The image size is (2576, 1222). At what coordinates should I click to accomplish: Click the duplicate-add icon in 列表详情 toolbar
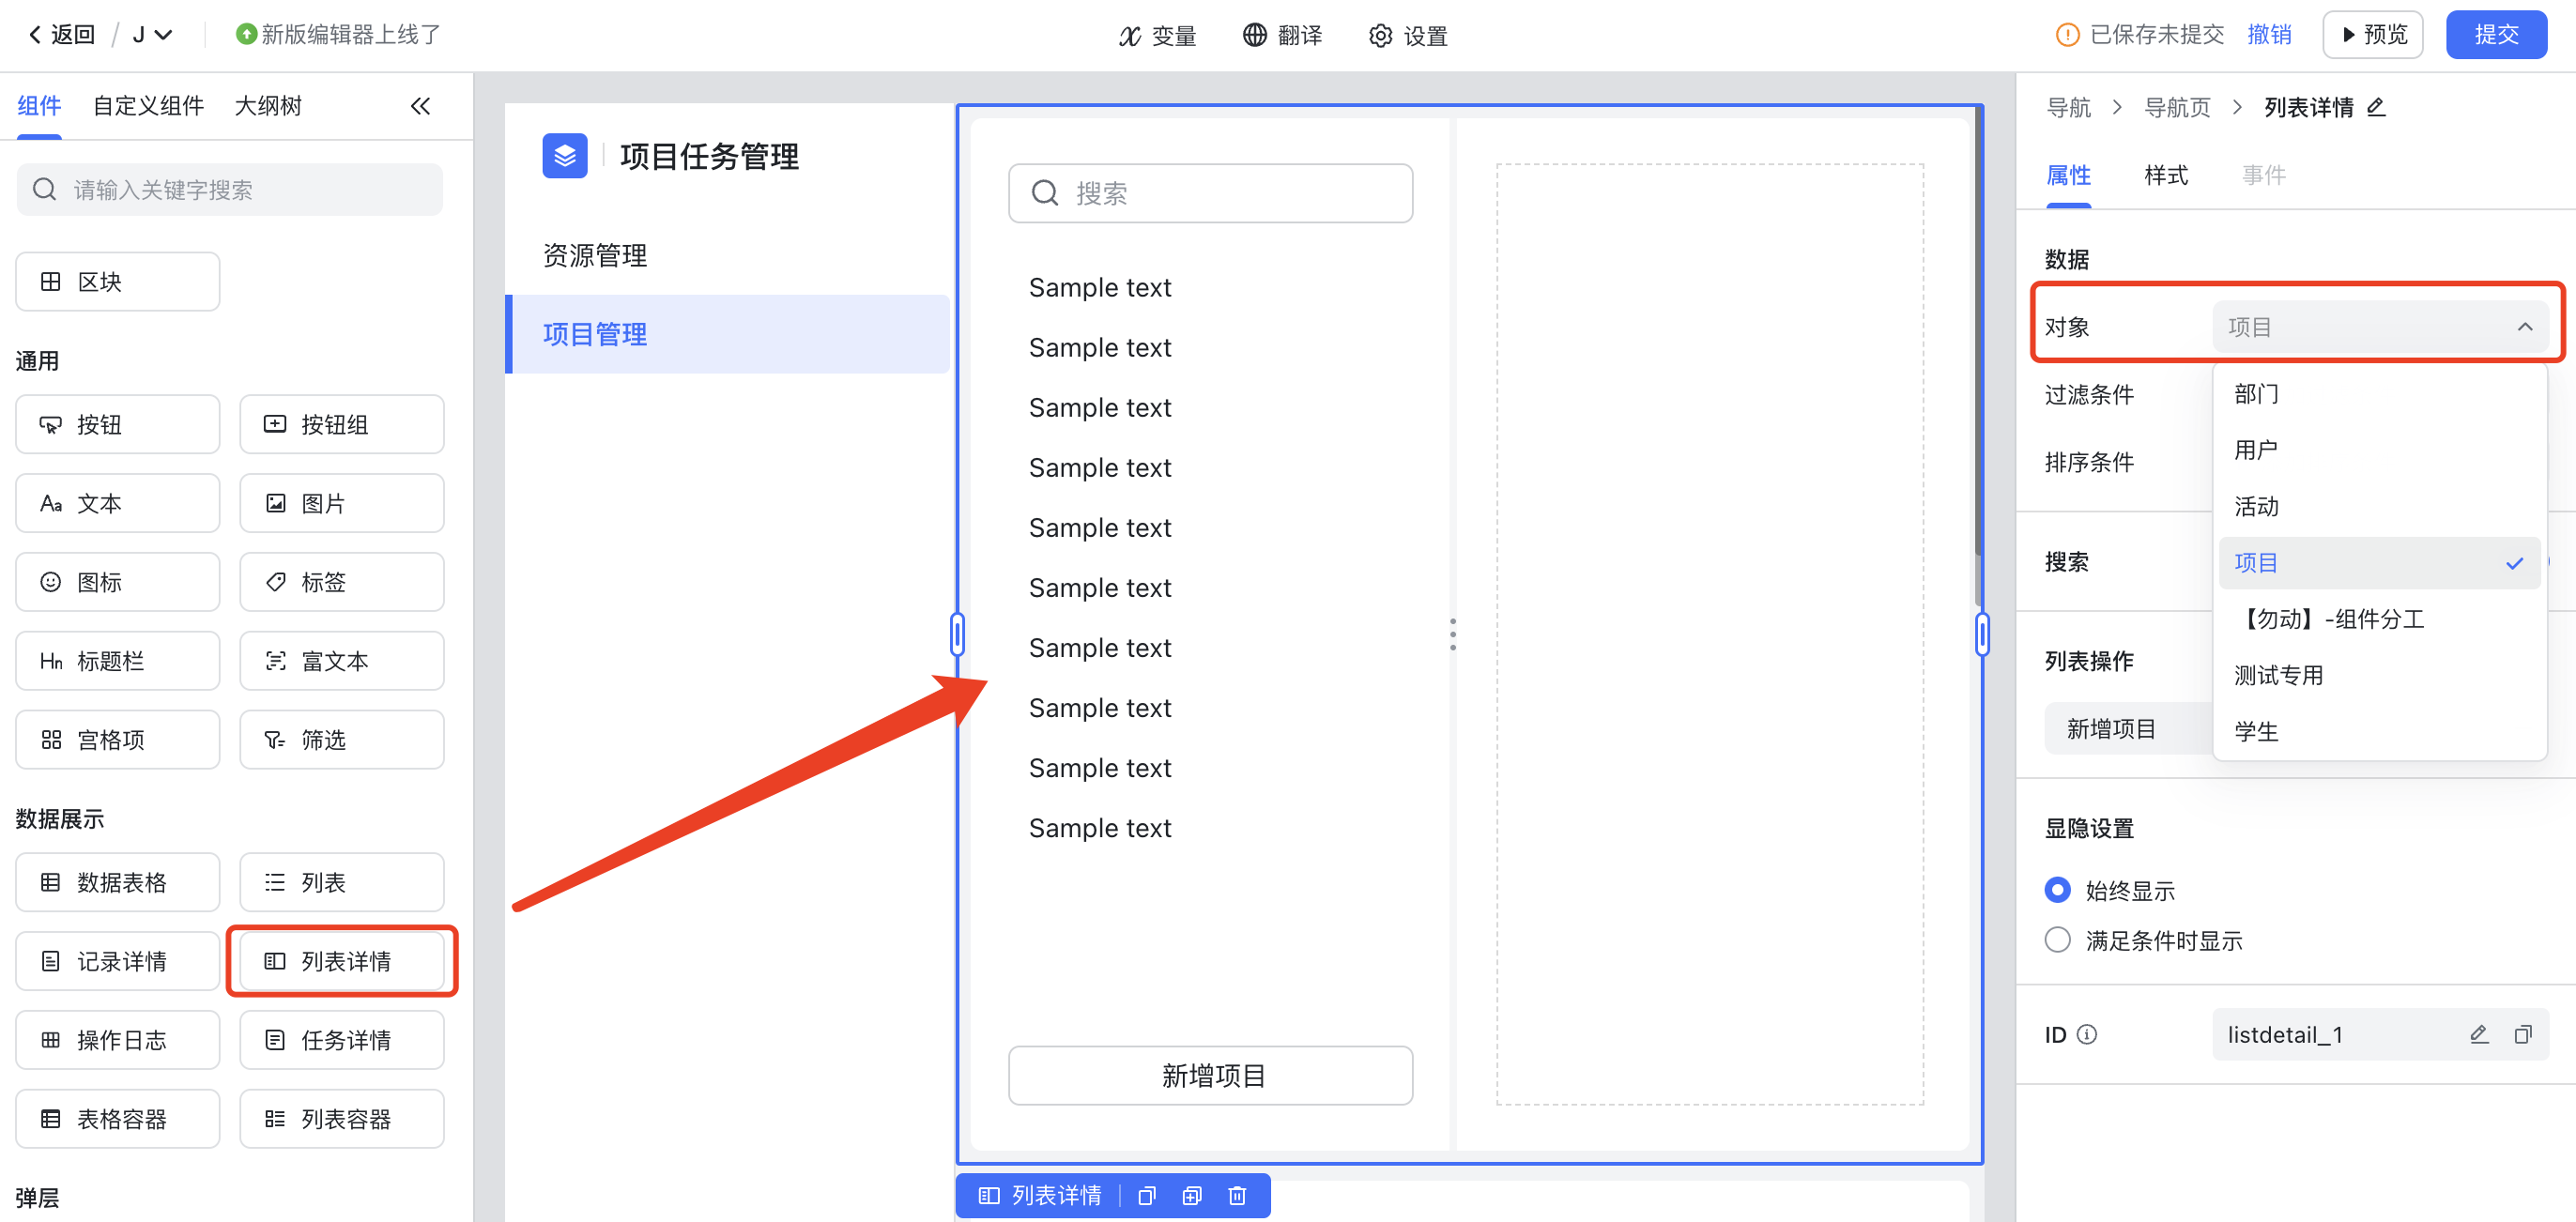pos(1192,1197)
